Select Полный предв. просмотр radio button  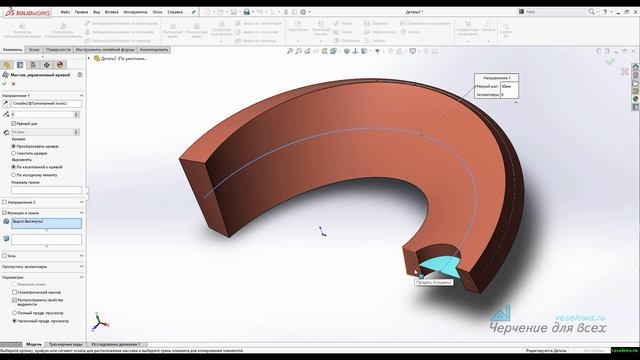pyautogui.click(x=14, y=313)
